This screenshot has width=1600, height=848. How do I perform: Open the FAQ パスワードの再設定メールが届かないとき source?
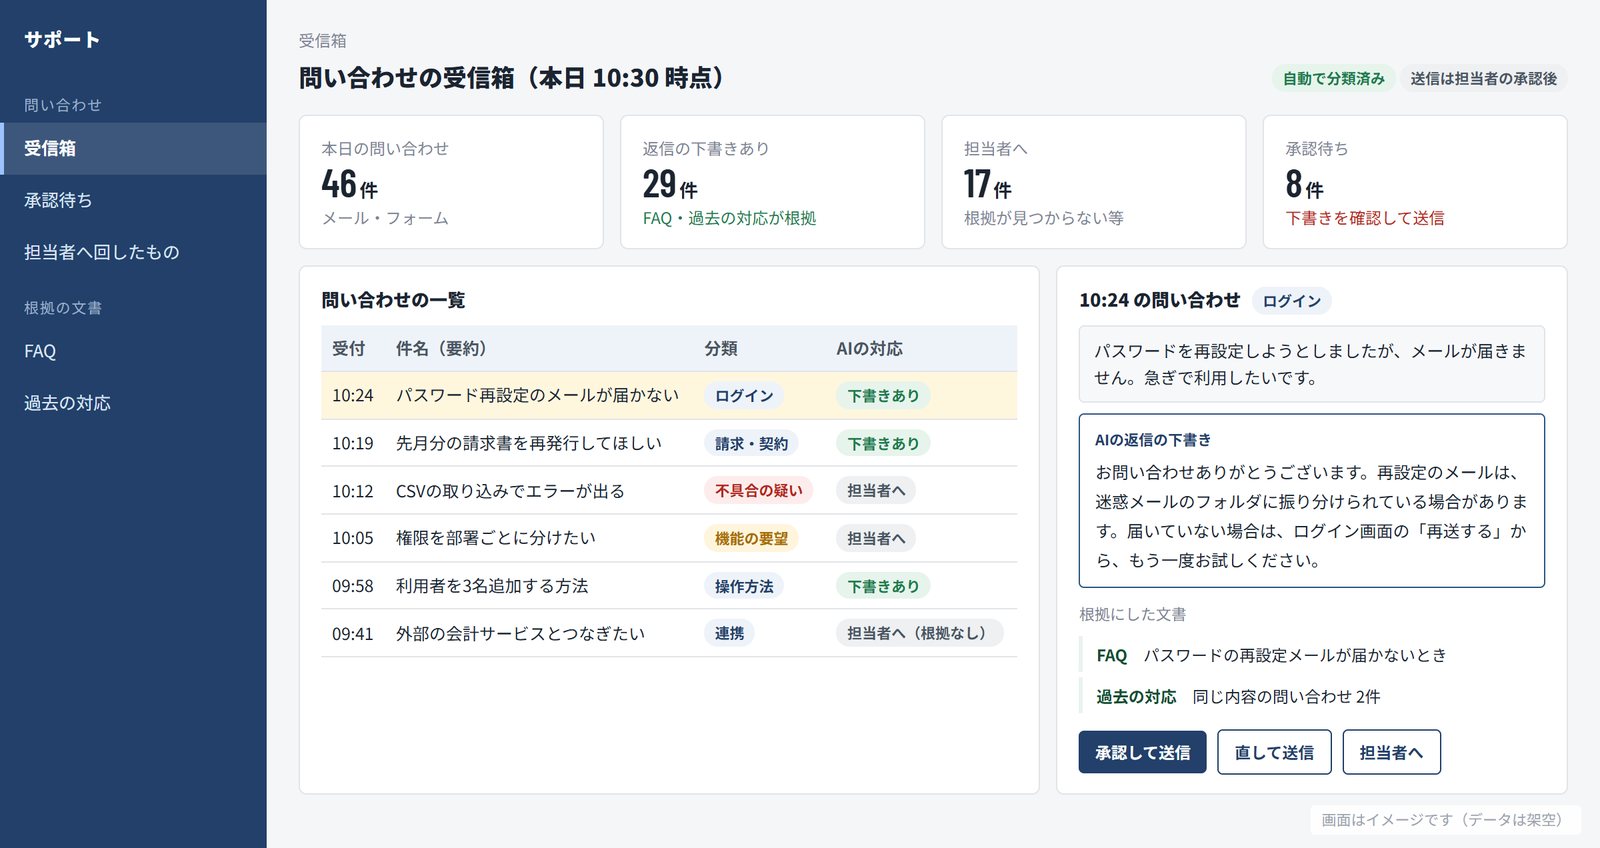1312,656
